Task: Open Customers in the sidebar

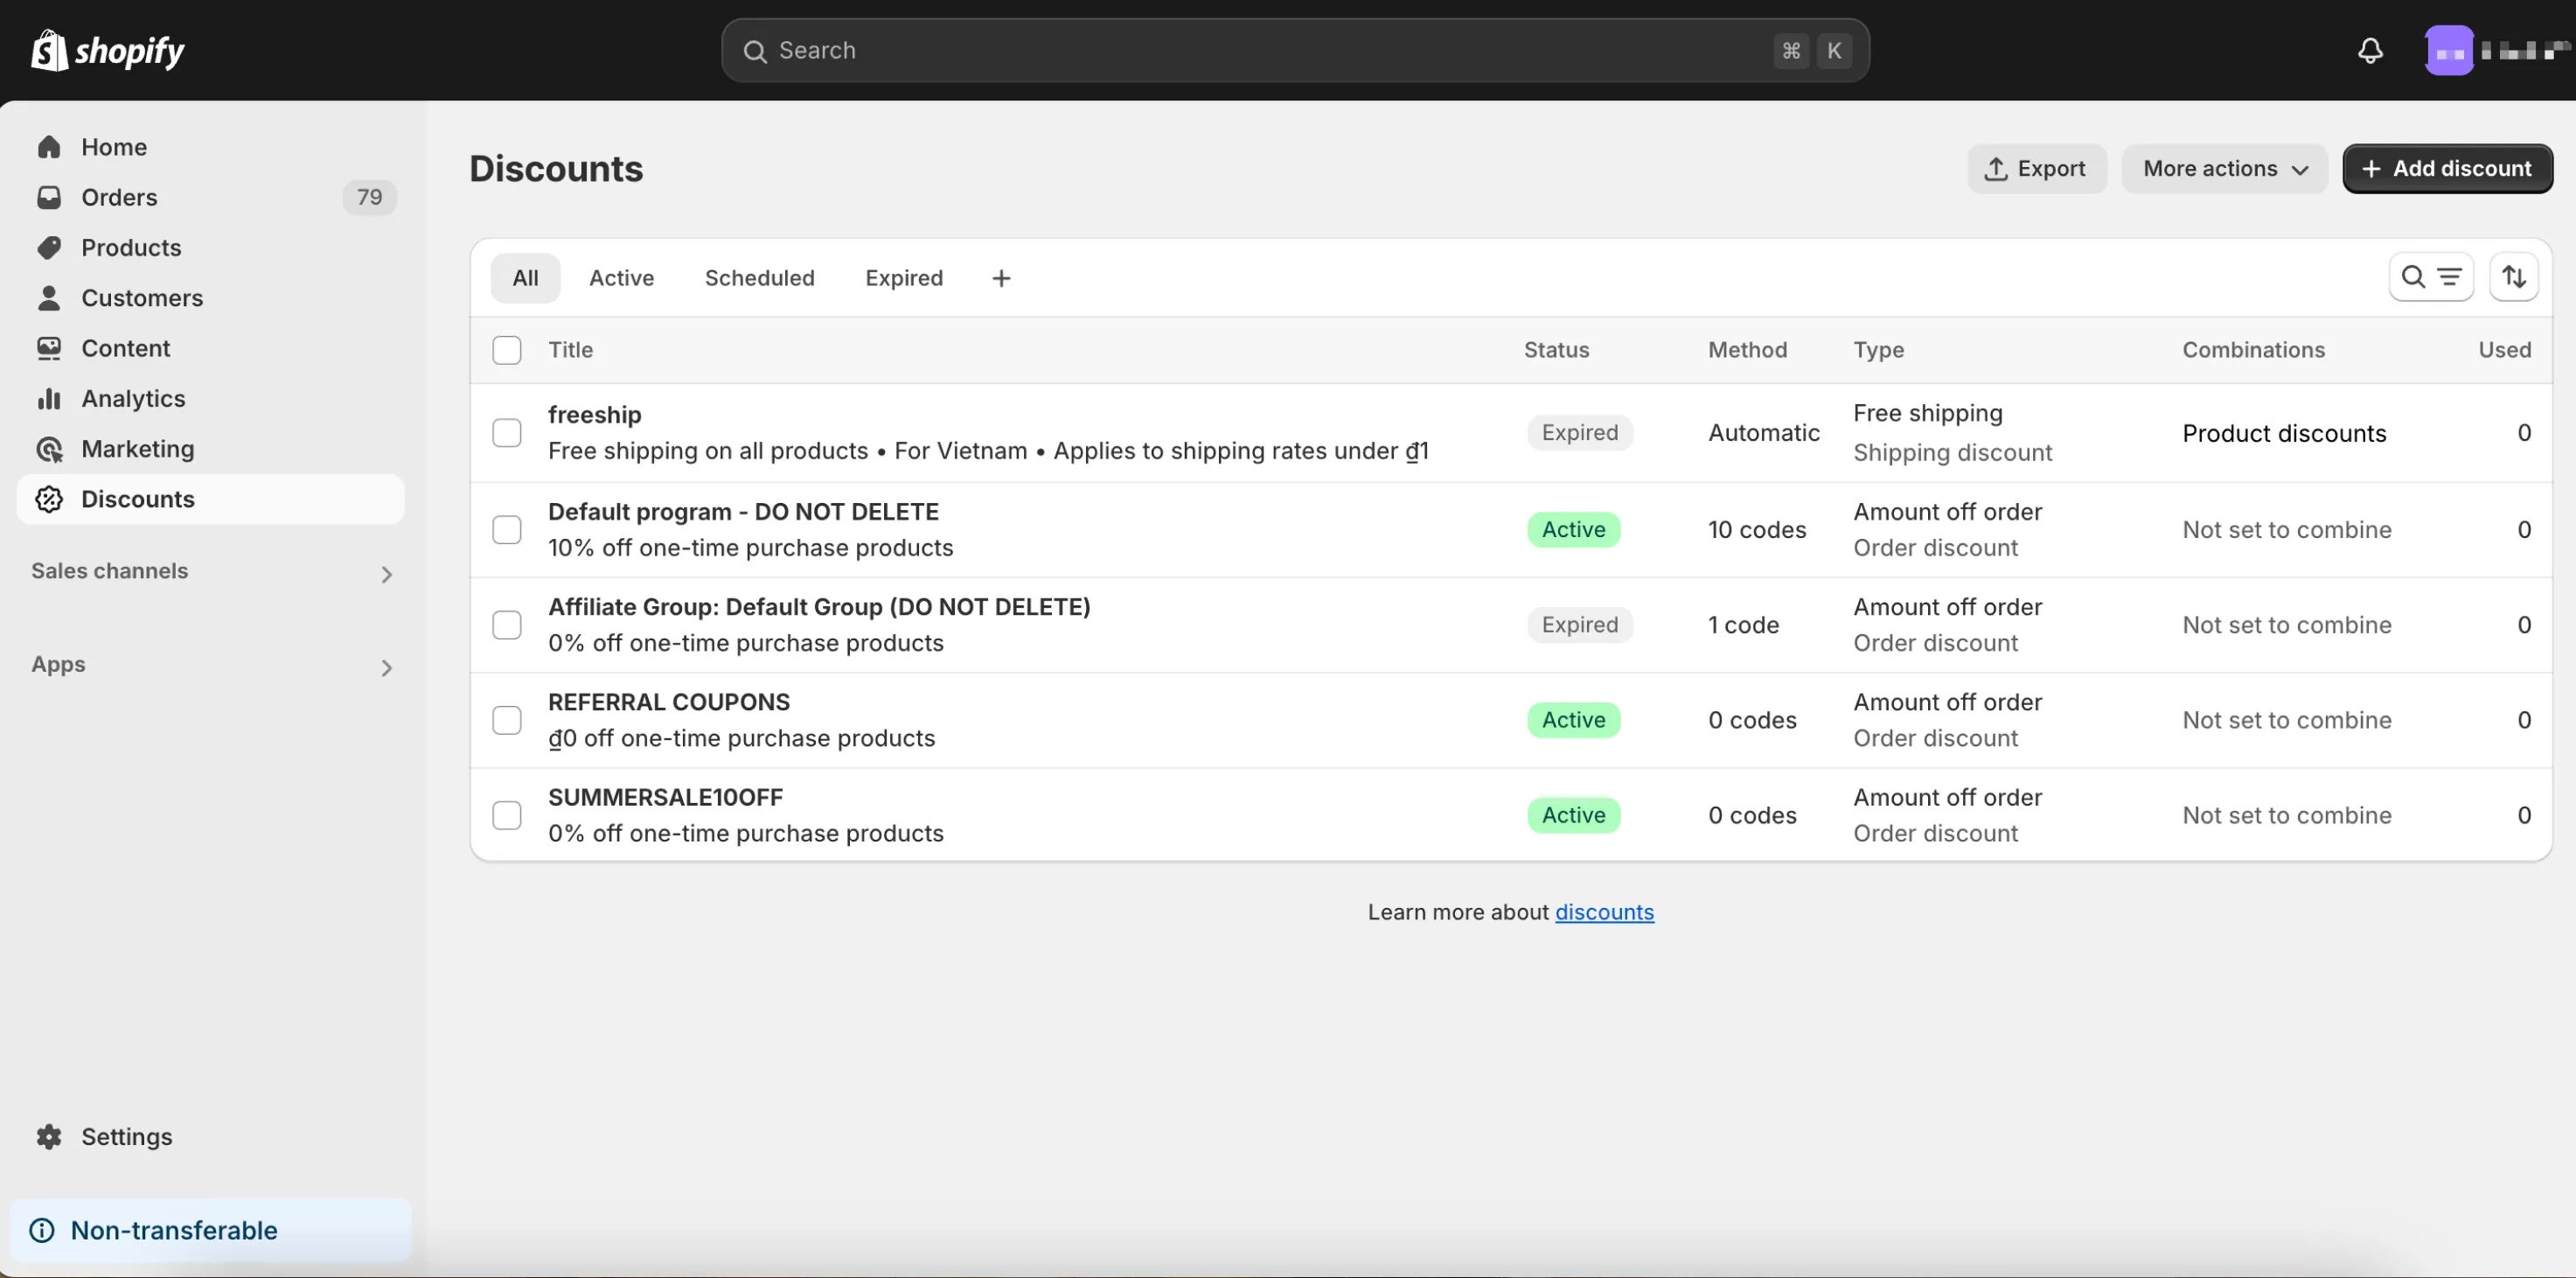Action: point(211,297)
